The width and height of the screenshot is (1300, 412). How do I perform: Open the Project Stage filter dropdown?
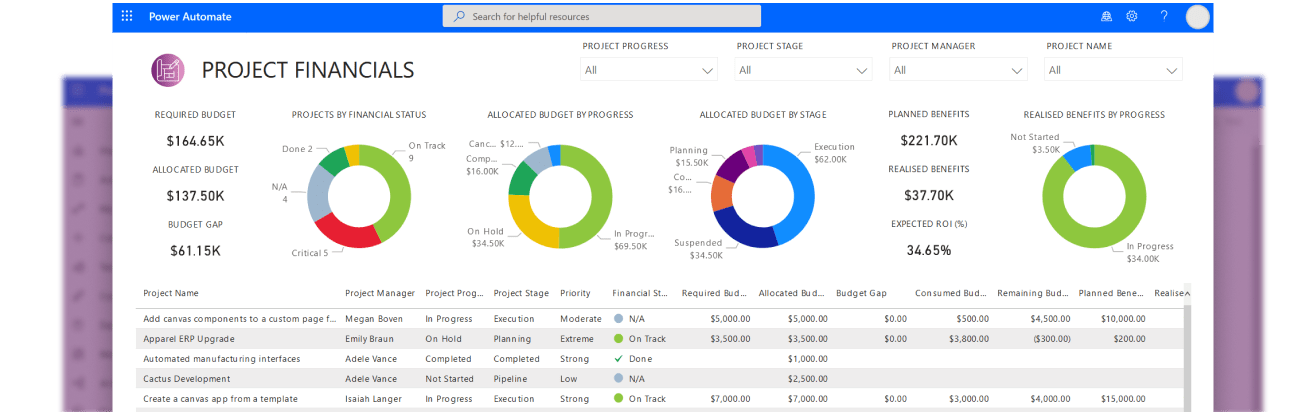tap(804, 70)
